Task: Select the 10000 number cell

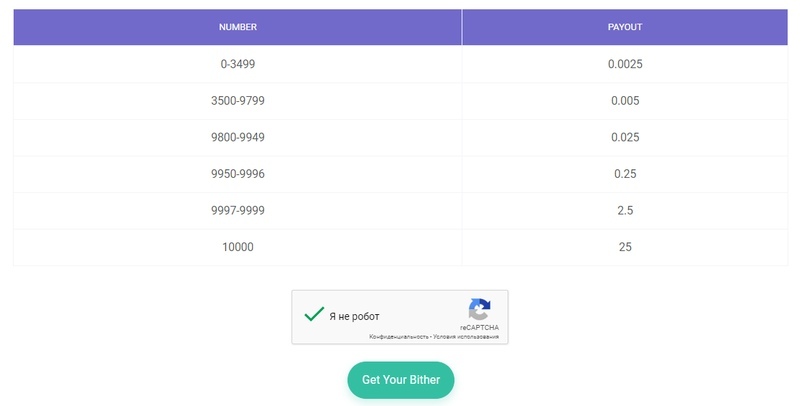Action: 238,247
